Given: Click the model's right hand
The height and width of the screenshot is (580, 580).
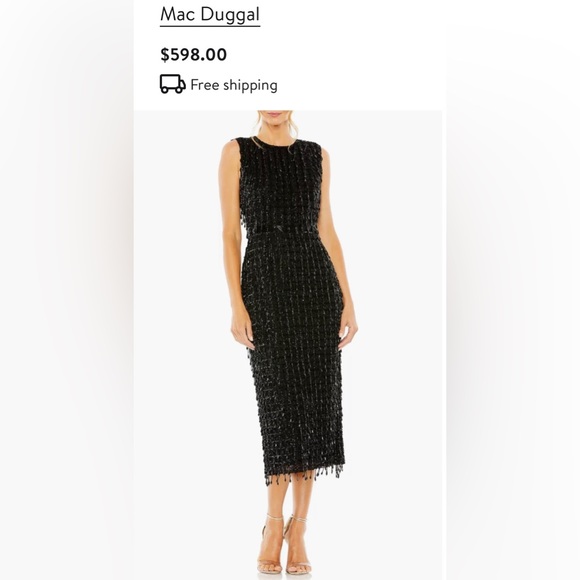Looking at the screenshot, I should (x=243, y=331).
